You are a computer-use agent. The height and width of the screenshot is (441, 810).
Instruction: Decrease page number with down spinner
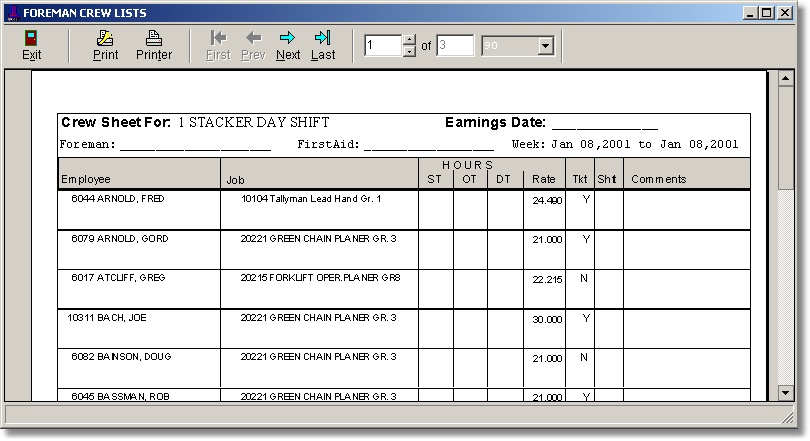pyautogui.click(x=408, y=51)
